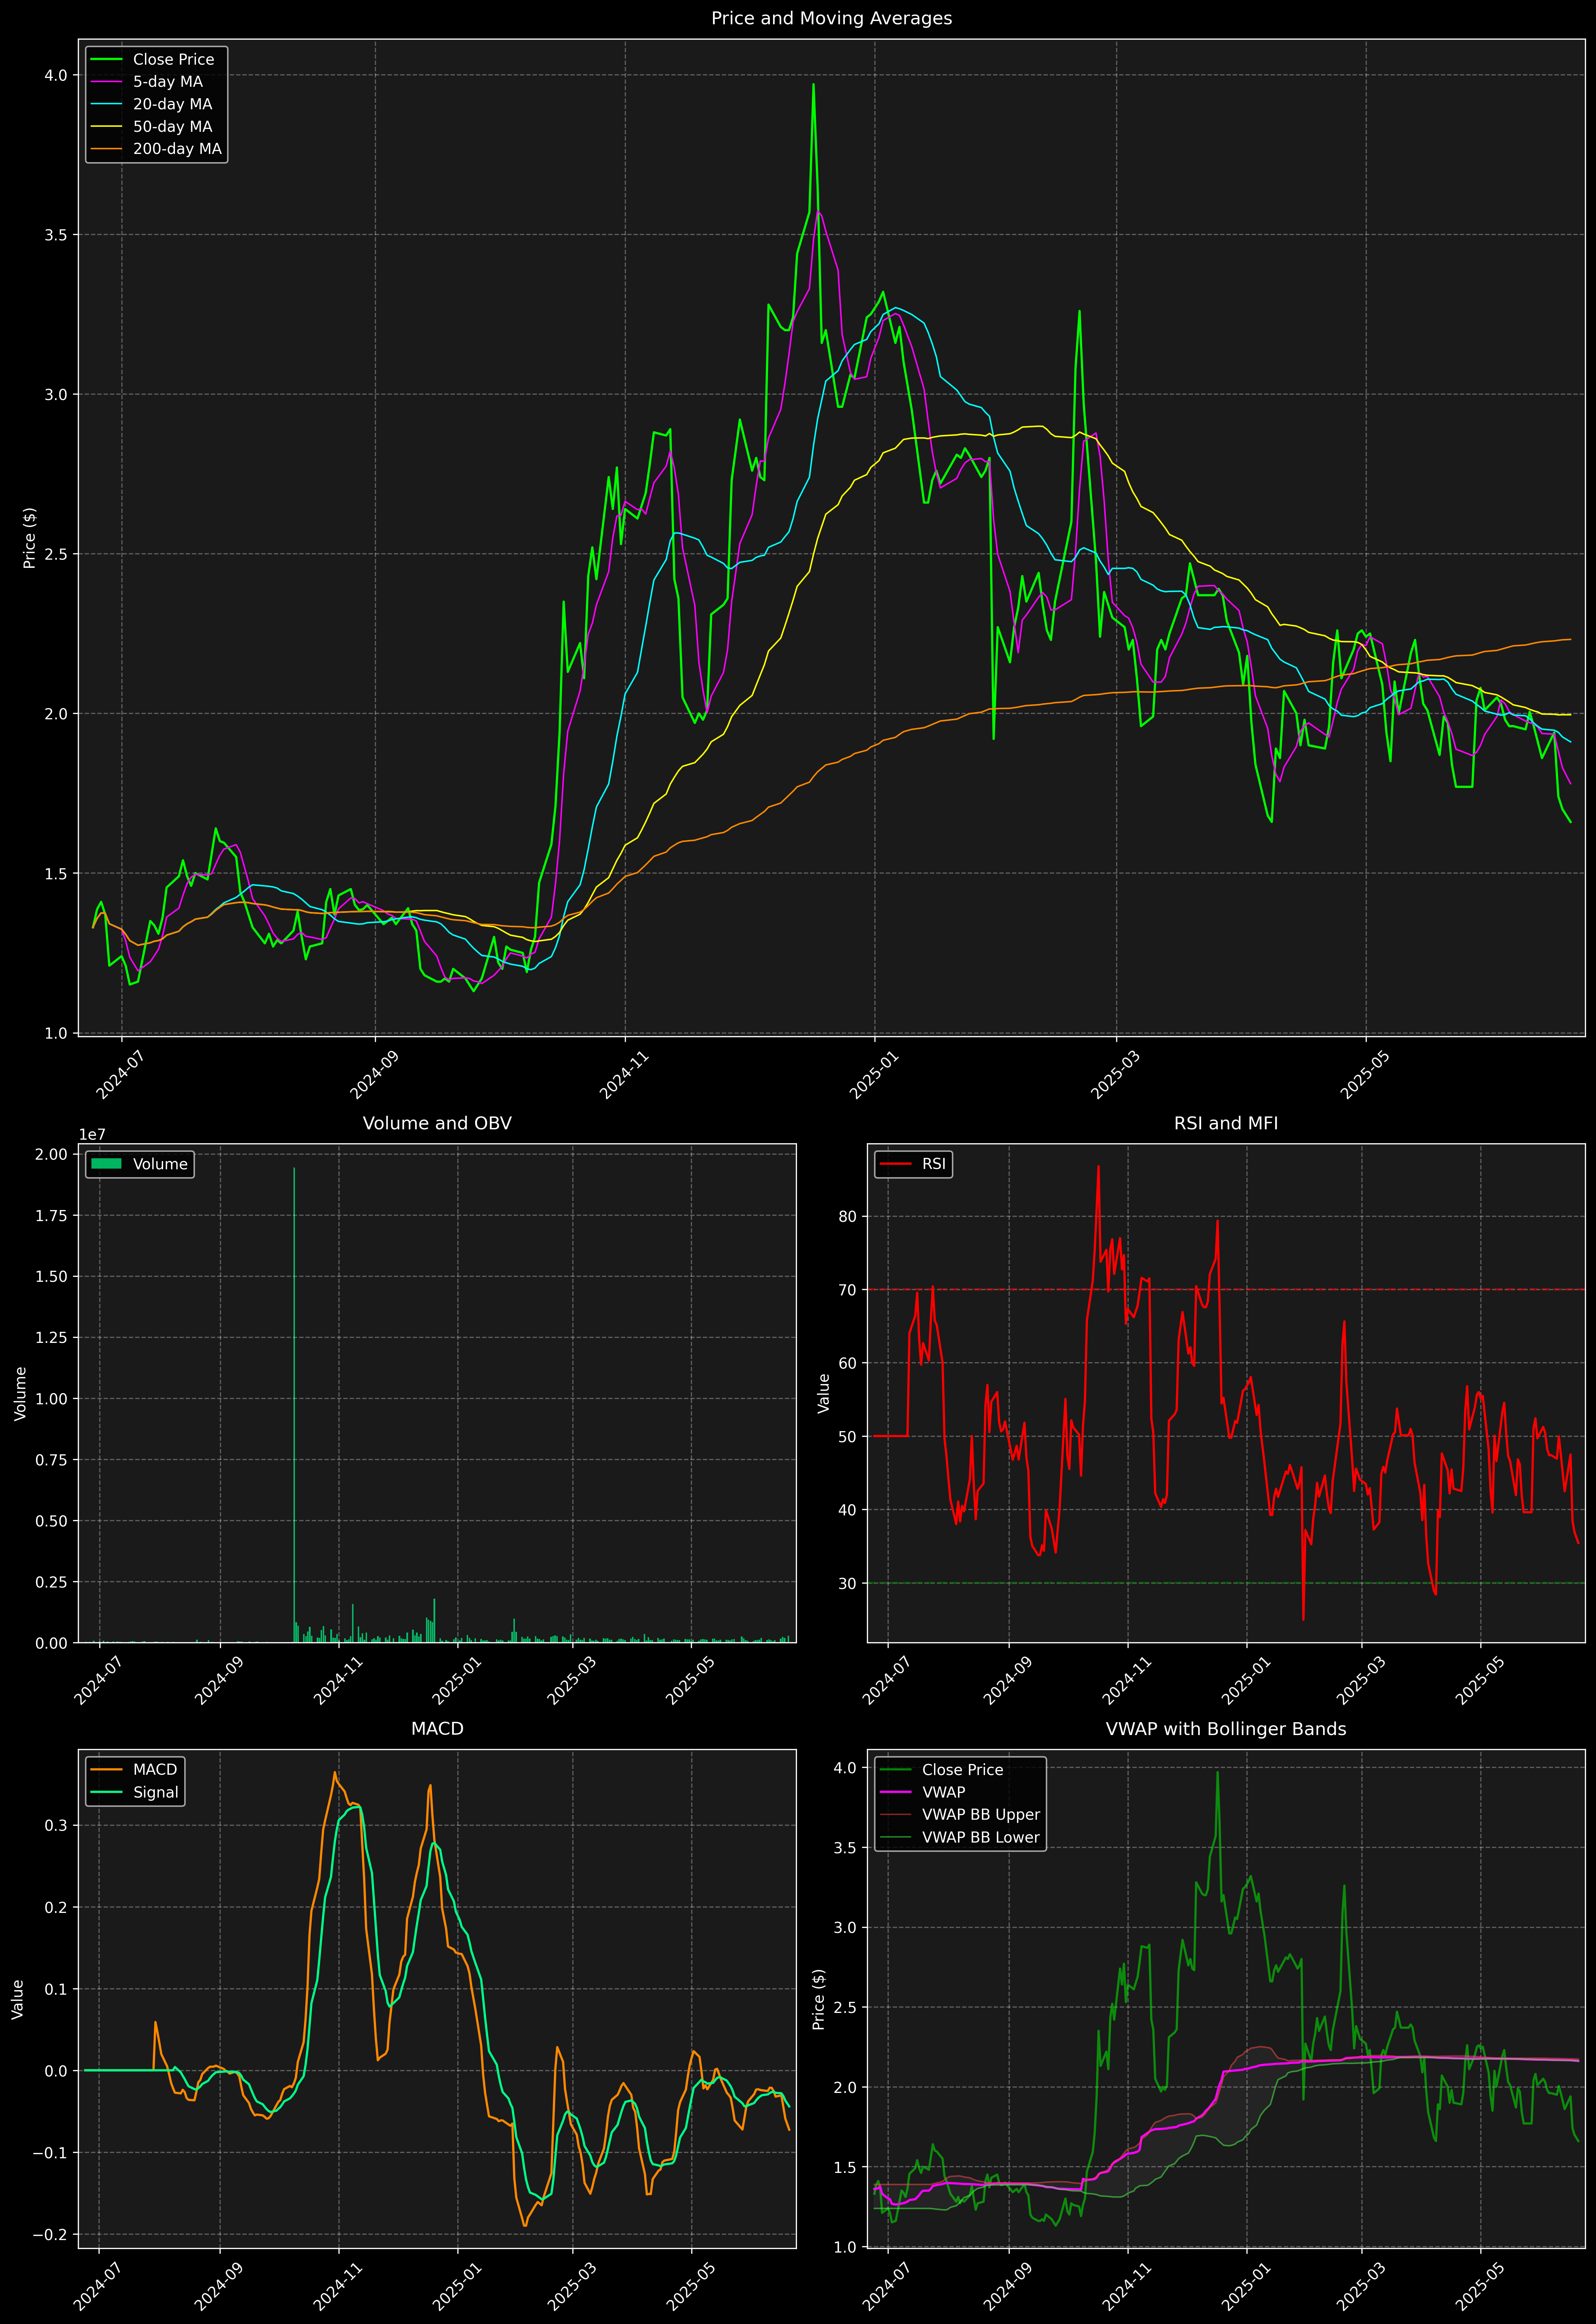Screen dimensions: 1596x2324
Task: Click the green 'Volume' legend swatch
Action: pyautogui.click(x=106, y=1164)
